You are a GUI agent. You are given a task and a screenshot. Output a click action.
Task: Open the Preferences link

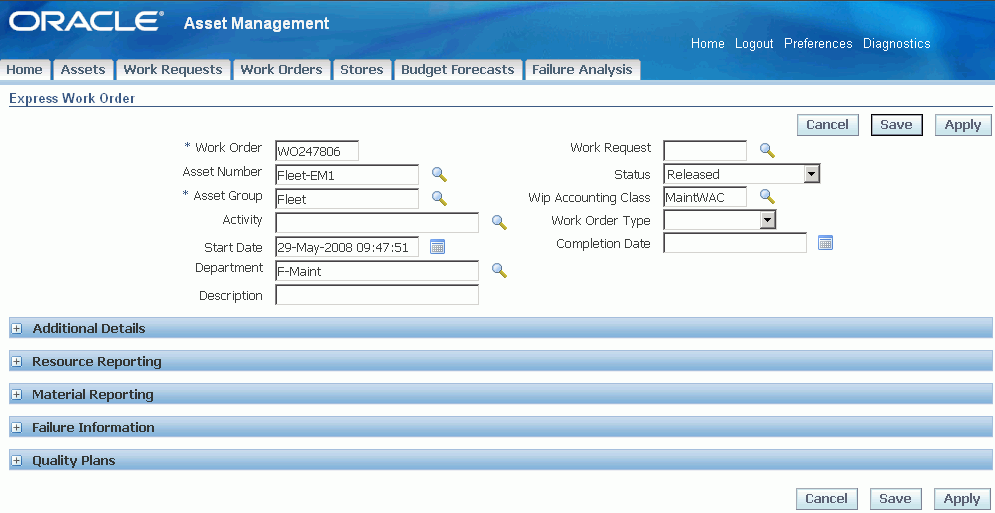tap(818, 44)
